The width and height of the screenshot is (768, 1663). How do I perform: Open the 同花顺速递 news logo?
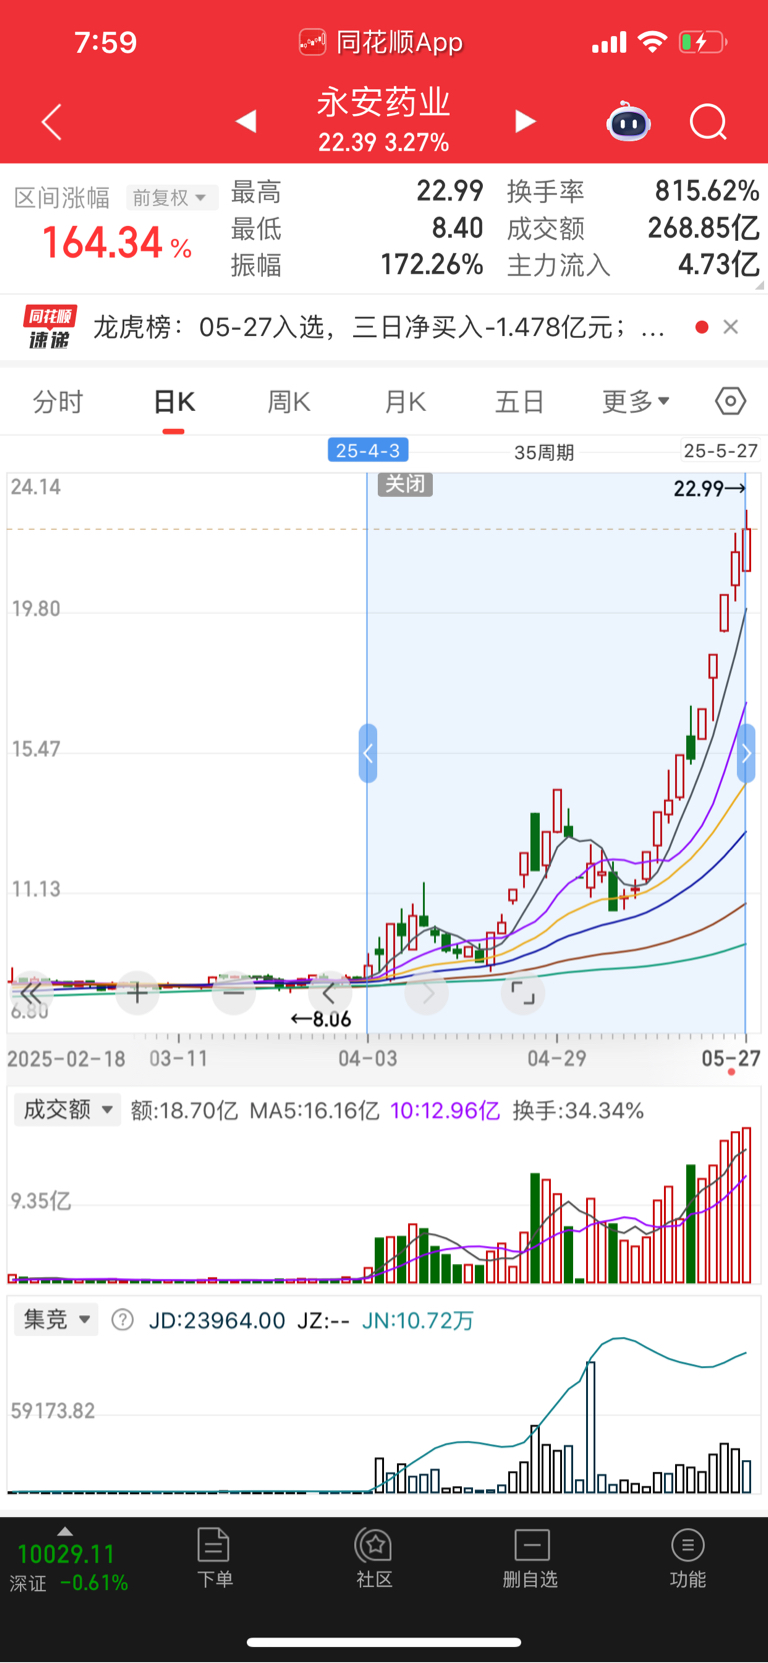click(50, 327)
